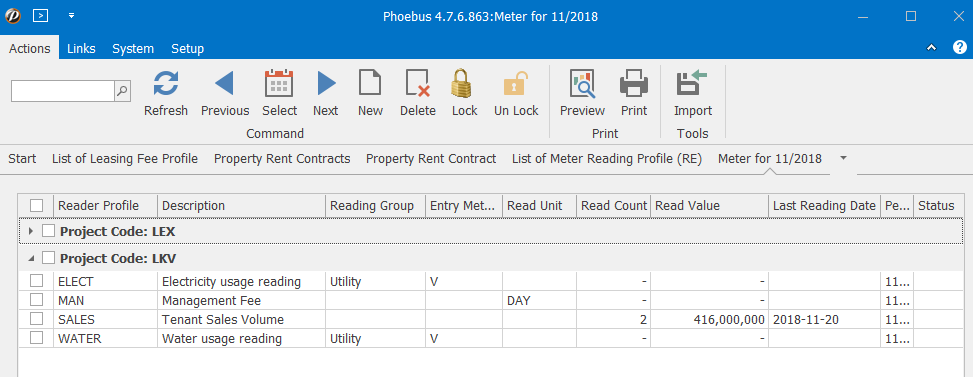This screenshot has height=377, width=973.
Task: Switch to the Start page tab
Action: tap(22, 159)
